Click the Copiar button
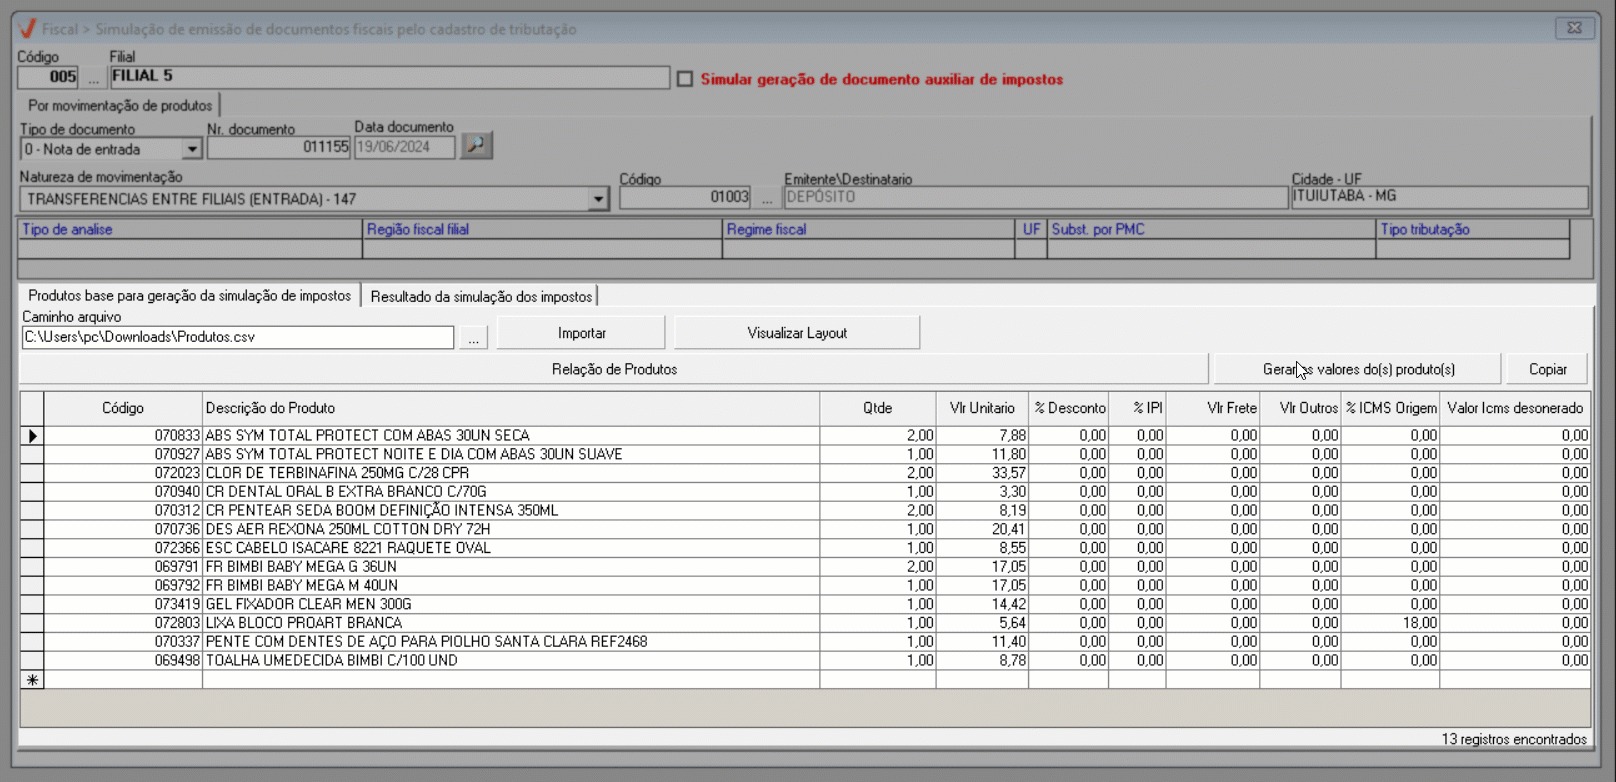The width and height of the screenshot is (1616, 782). [1547, 369]
